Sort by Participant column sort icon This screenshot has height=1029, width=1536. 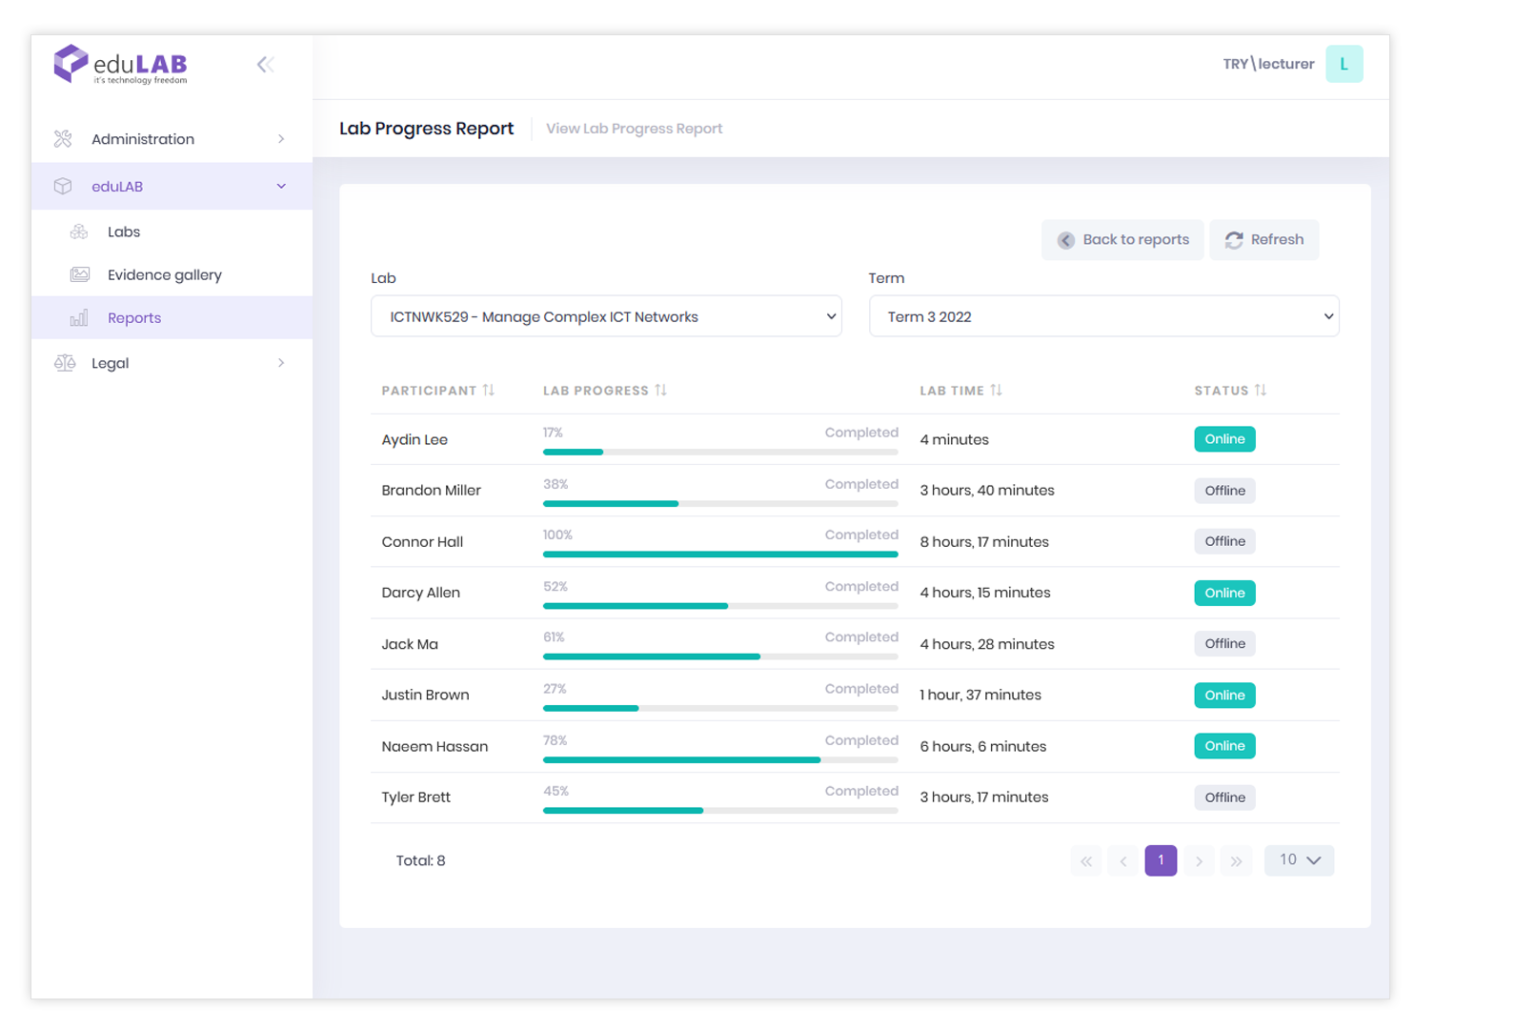click(489, 390)
